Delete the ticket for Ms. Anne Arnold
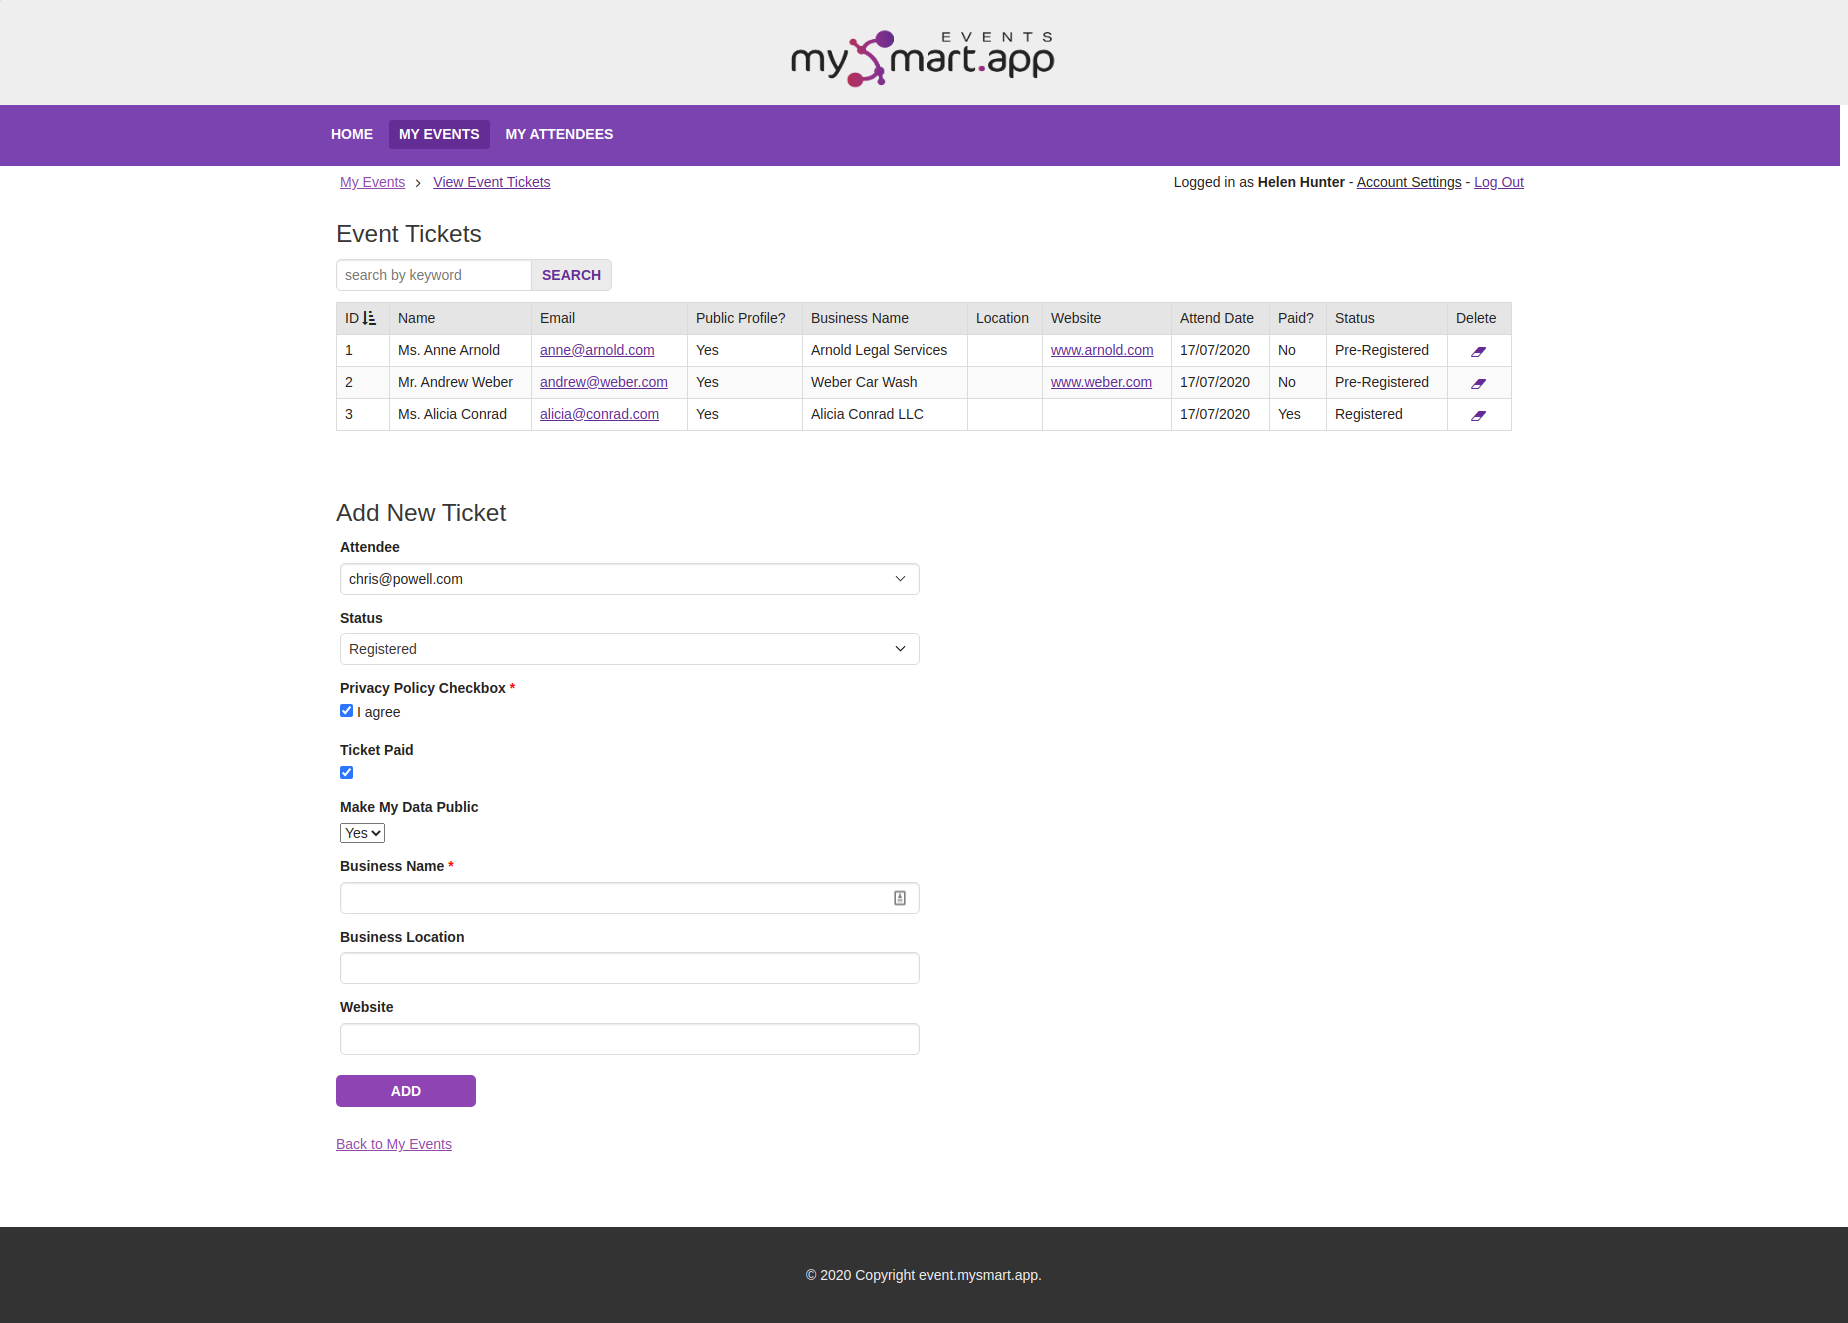Viewport: 1848px width, 1323px height. [1479, 351]
